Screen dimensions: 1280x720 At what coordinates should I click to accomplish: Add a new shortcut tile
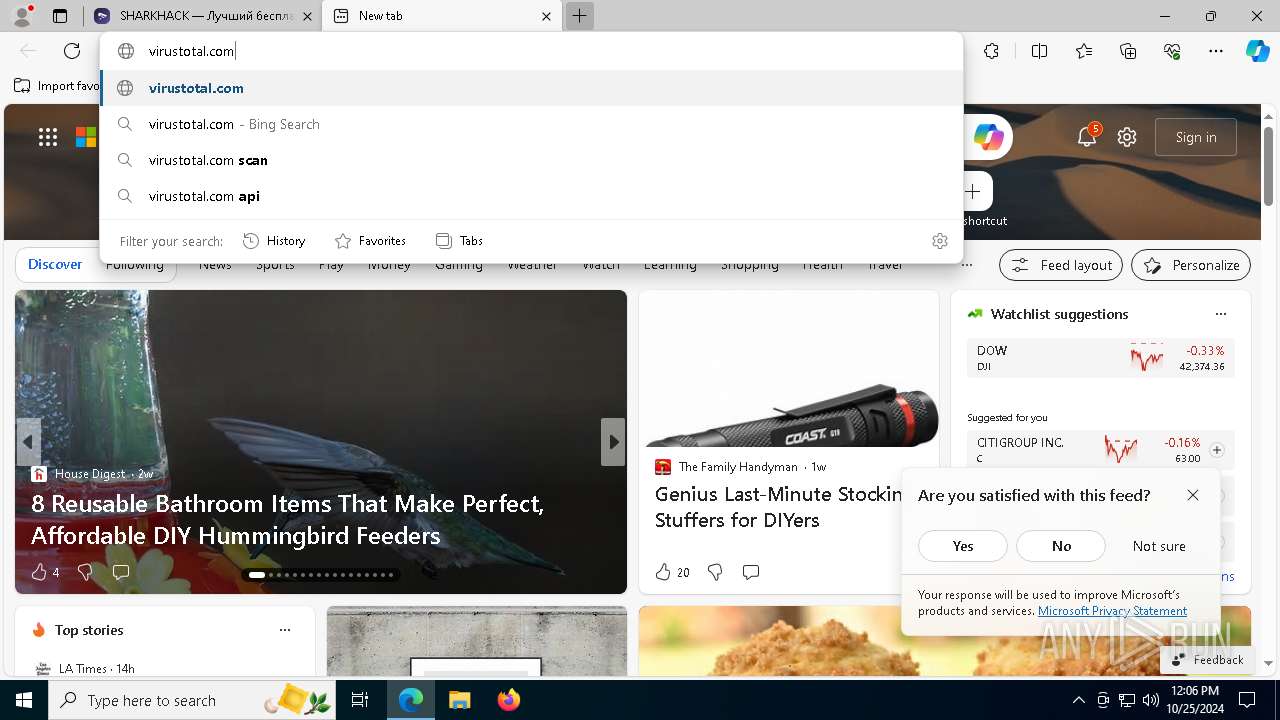coord(972,191)
